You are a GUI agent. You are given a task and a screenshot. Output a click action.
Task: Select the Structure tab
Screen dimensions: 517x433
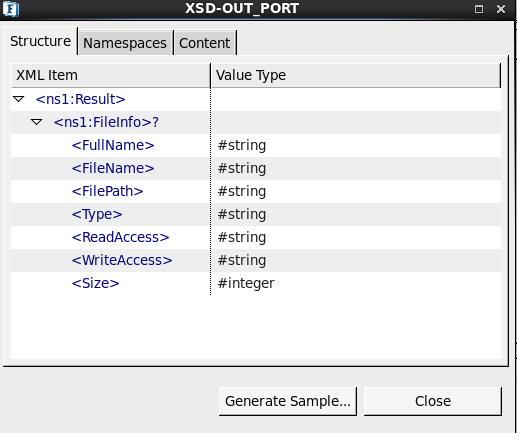[40, 41]
